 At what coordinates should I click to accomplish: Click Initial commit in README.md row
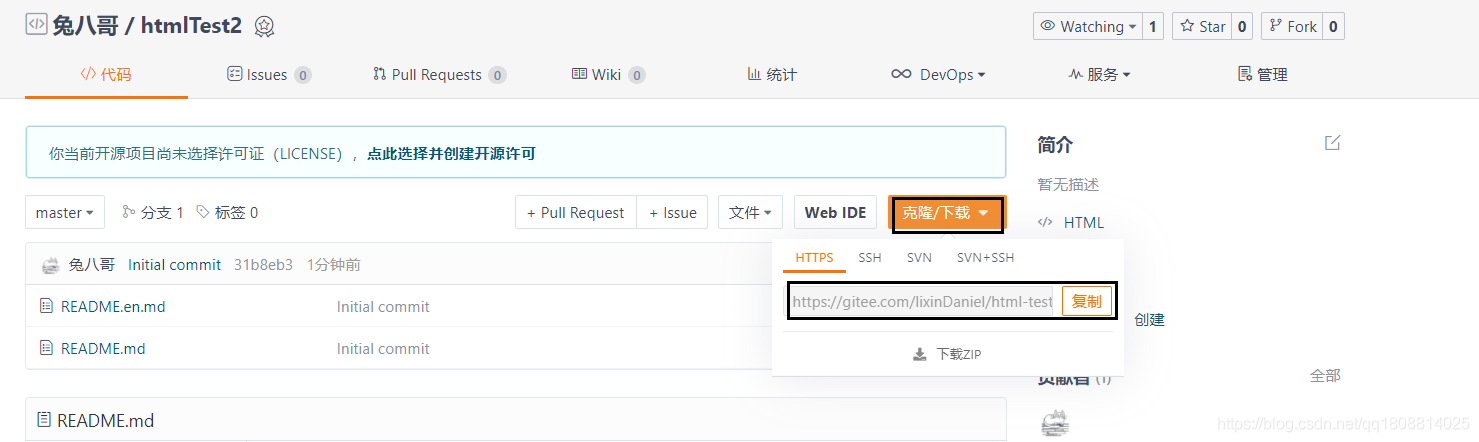coord(383,348)
